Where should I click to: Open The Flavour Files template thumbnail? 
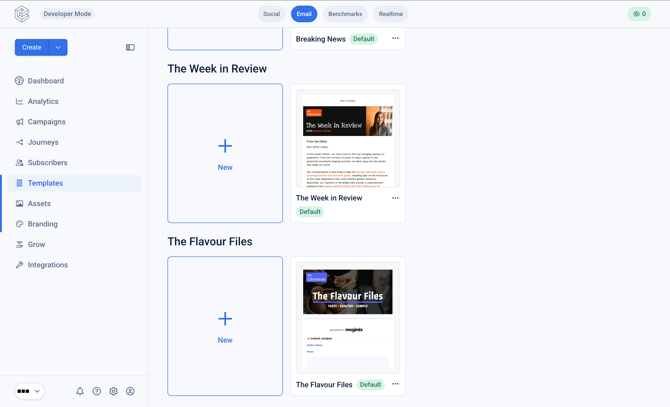tap(348, 318)
